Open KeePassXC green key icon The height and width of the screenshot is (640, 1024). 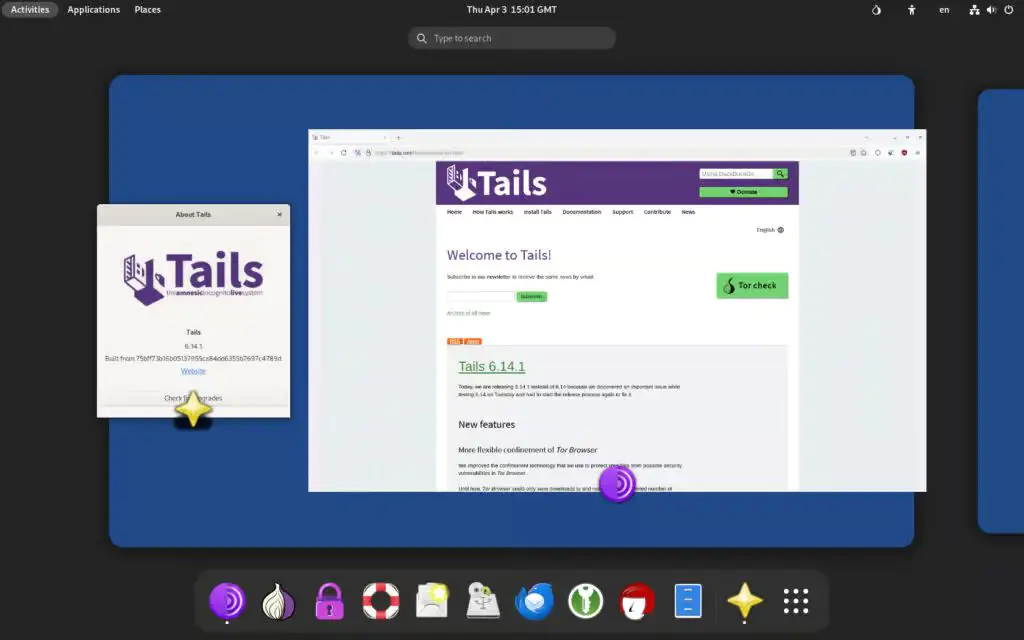(585, 601)
